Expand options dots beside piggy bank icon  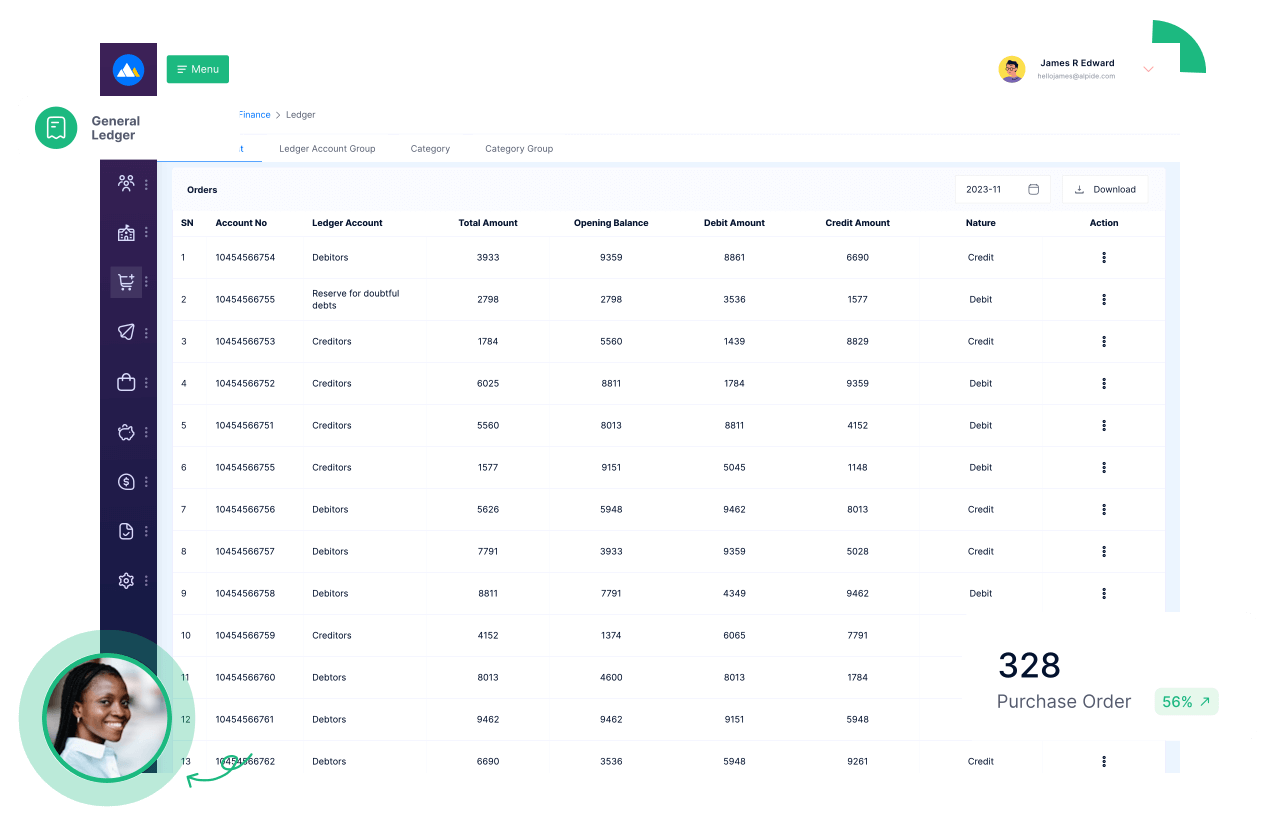pos(147,432)
